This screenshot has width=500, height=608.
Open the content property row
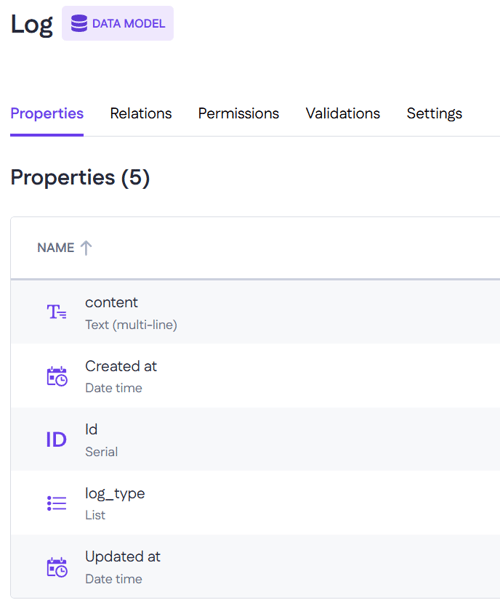(255, 312)
